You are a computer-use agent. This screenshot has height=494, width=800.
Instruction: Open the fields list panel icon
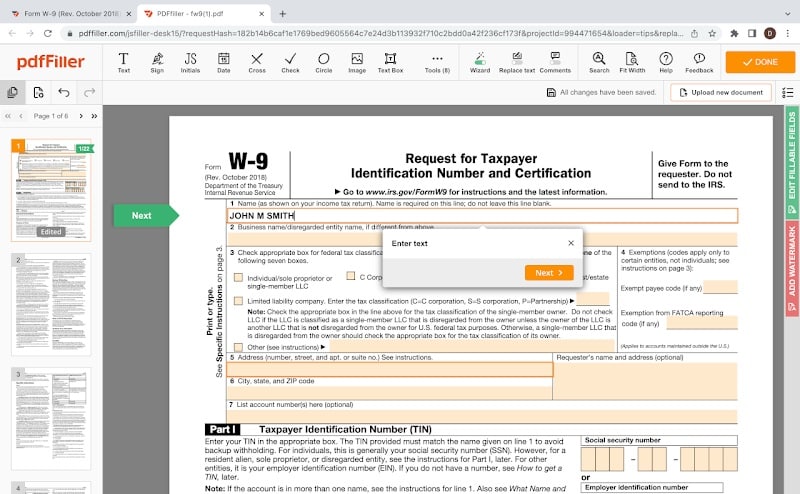point(787,92)
